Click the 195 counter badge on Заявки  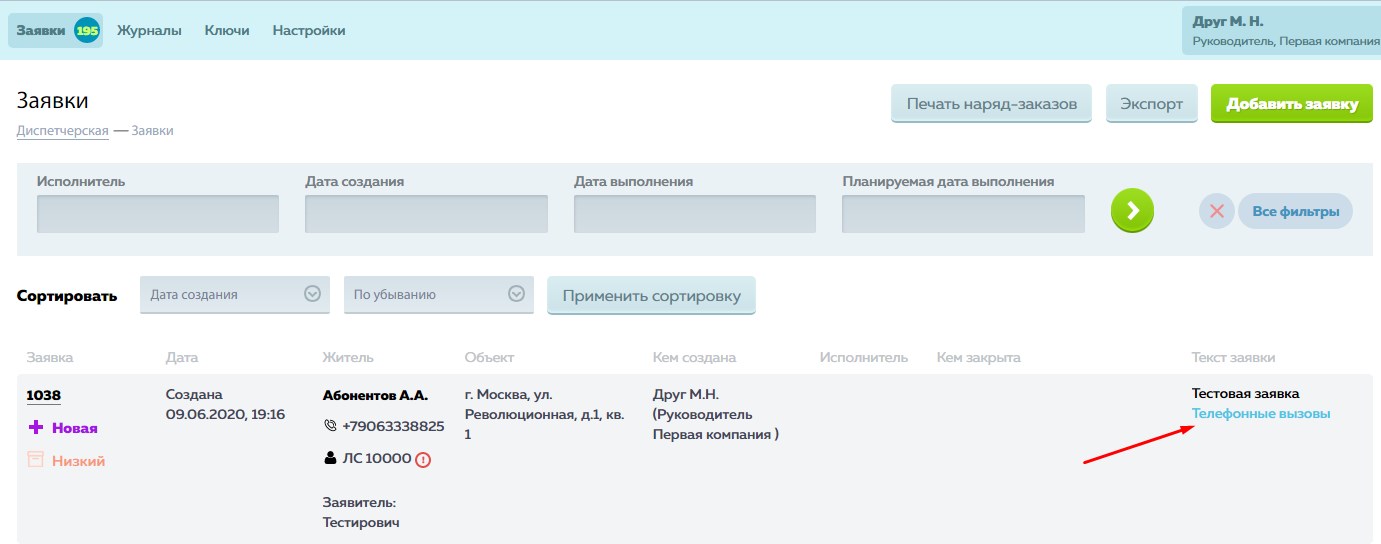coord(87,31)
